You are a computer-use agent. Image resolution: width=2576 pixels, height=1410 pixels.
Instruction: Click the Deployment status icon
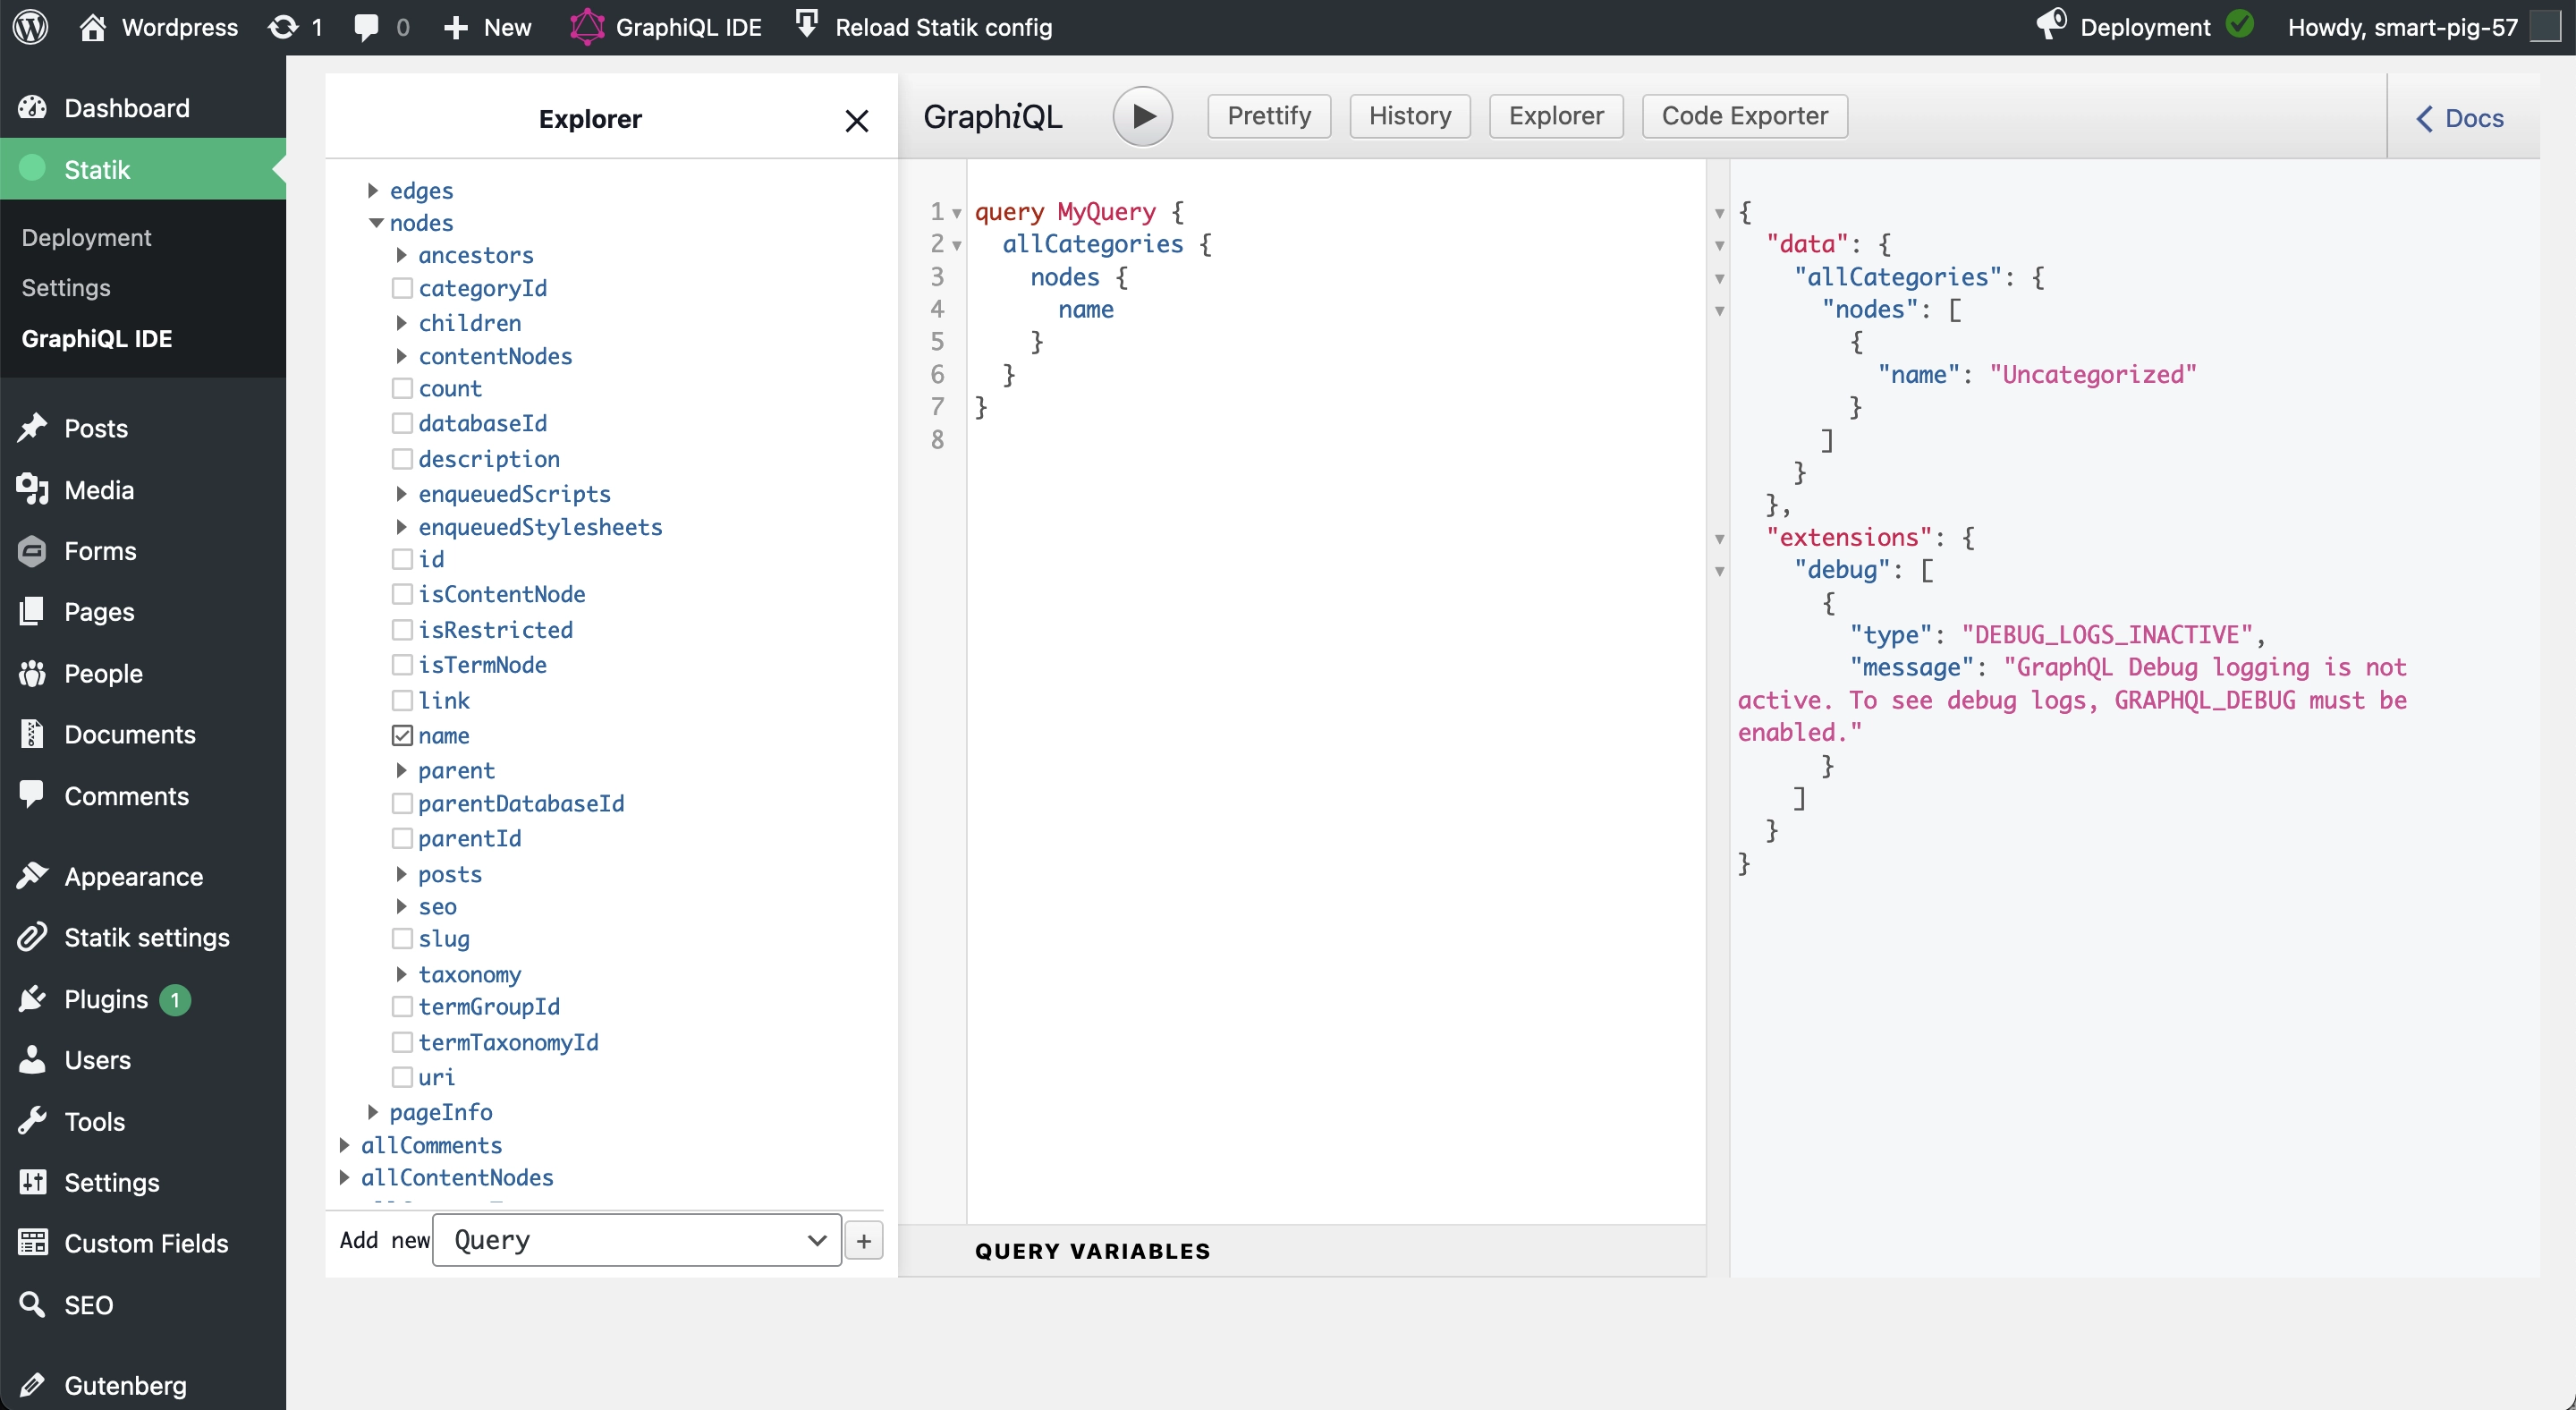(2242, 26)
